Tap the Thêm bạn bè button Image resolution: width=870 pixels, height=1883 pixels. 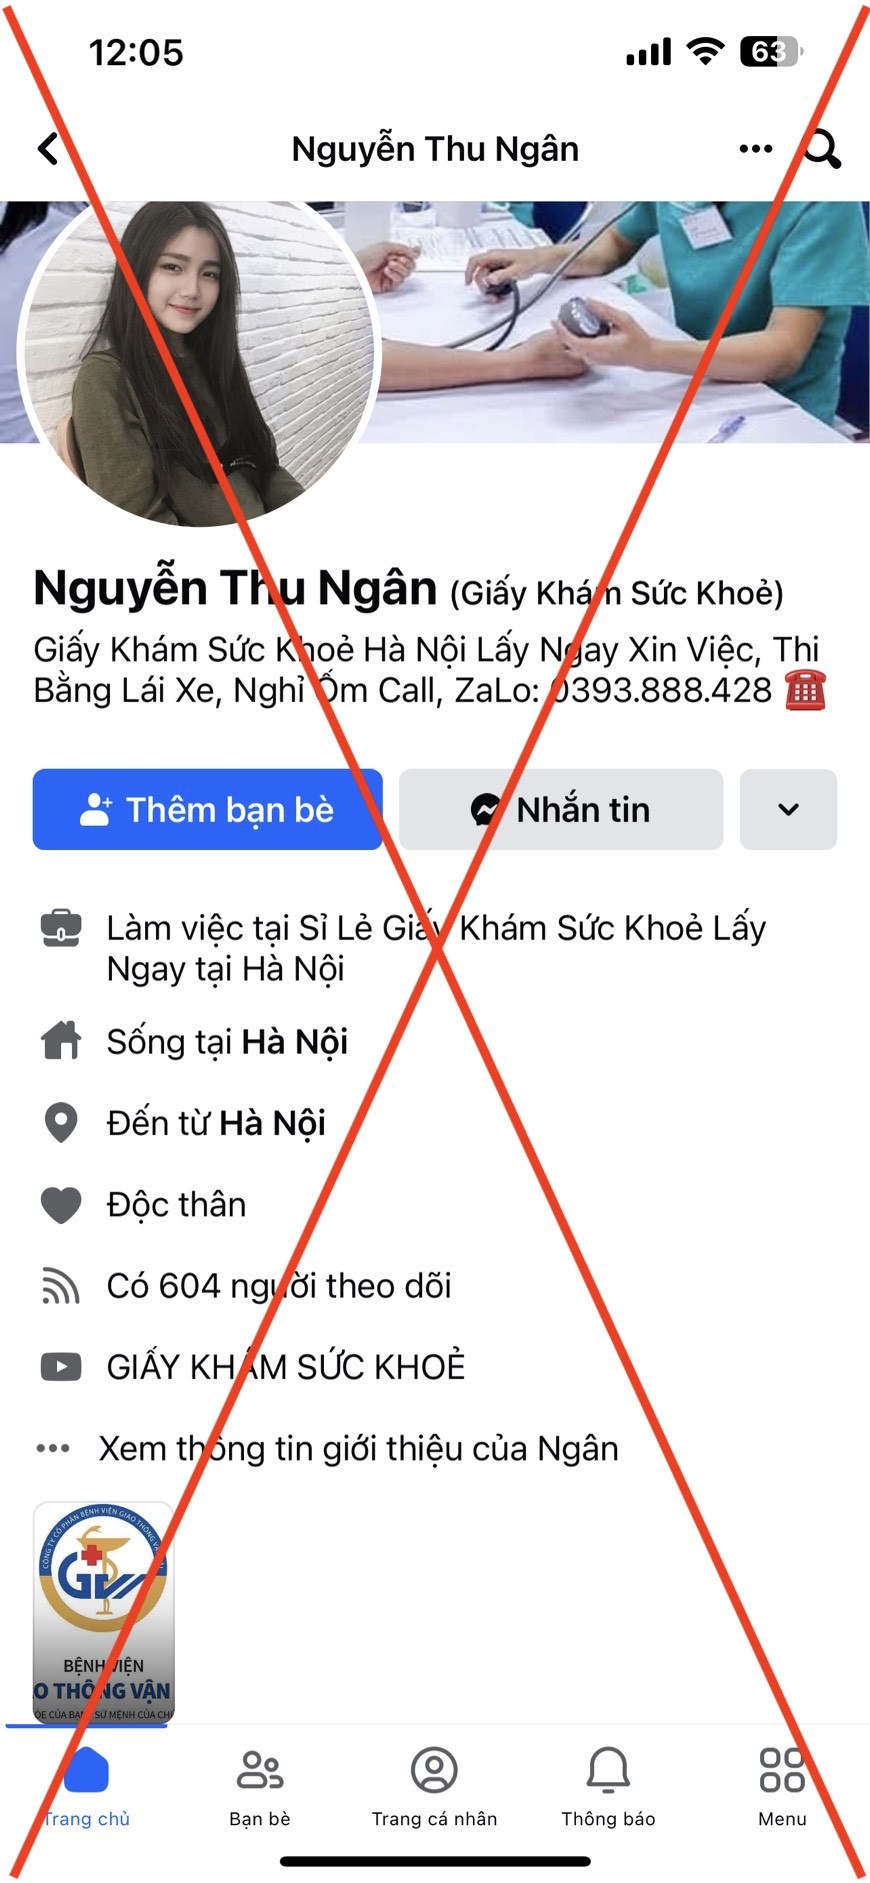click(x=207, y=809)
